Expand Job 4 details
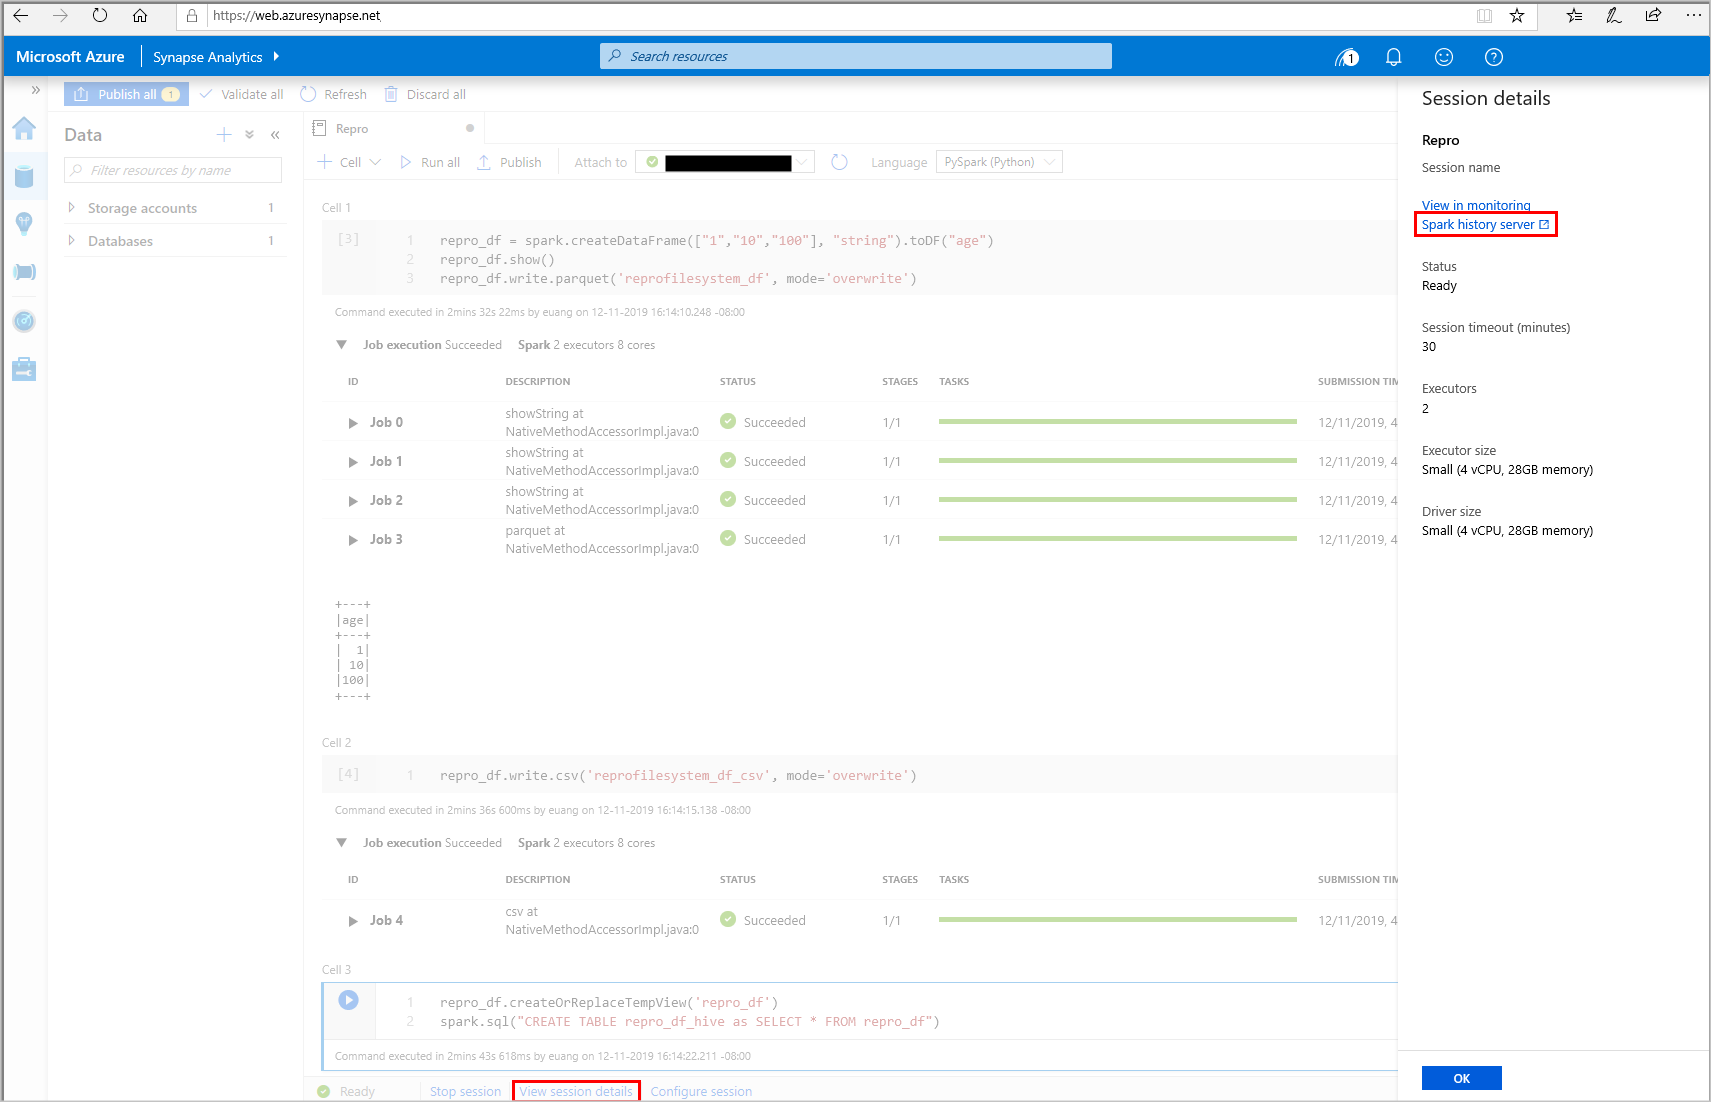1711x1102 pixels. click(353, 921)
